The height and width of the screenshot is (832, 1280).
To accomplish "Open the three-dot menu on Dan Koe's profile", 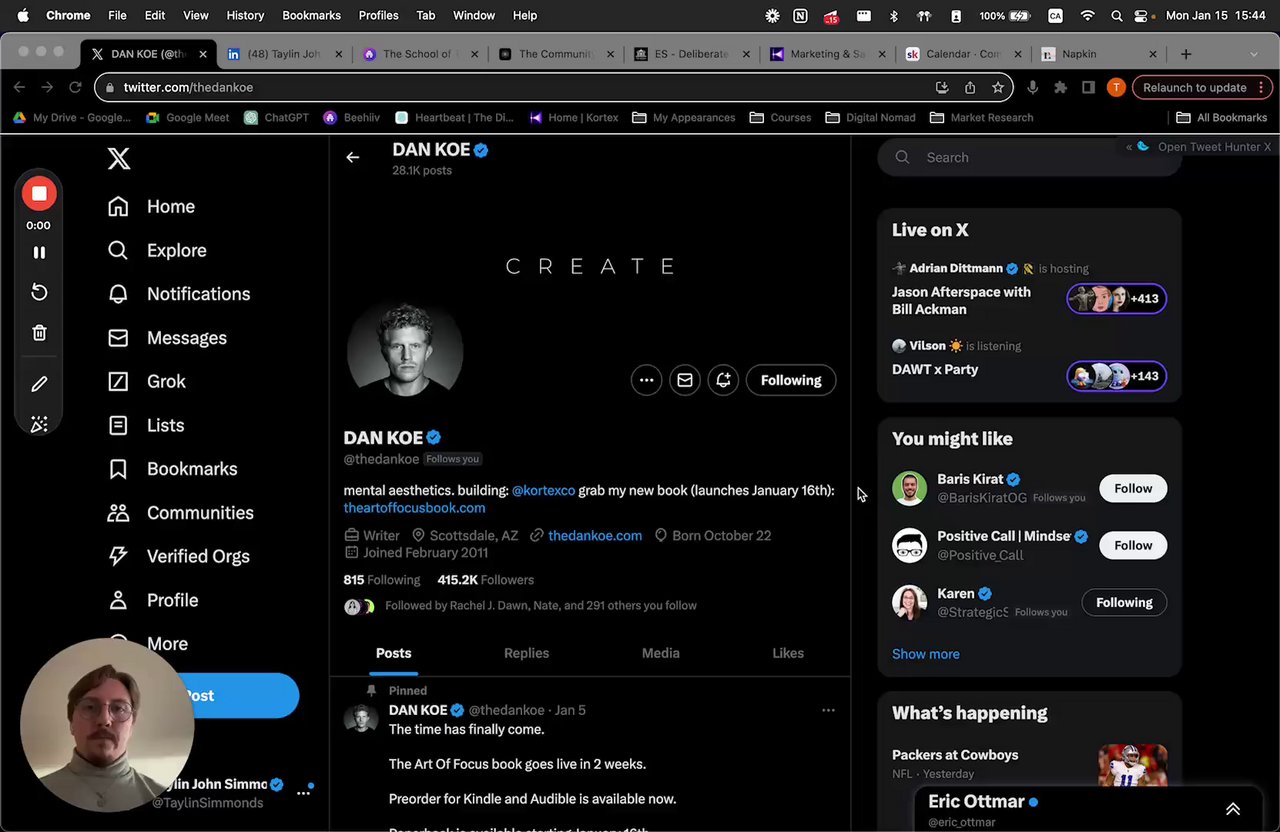I will [646, 380].
